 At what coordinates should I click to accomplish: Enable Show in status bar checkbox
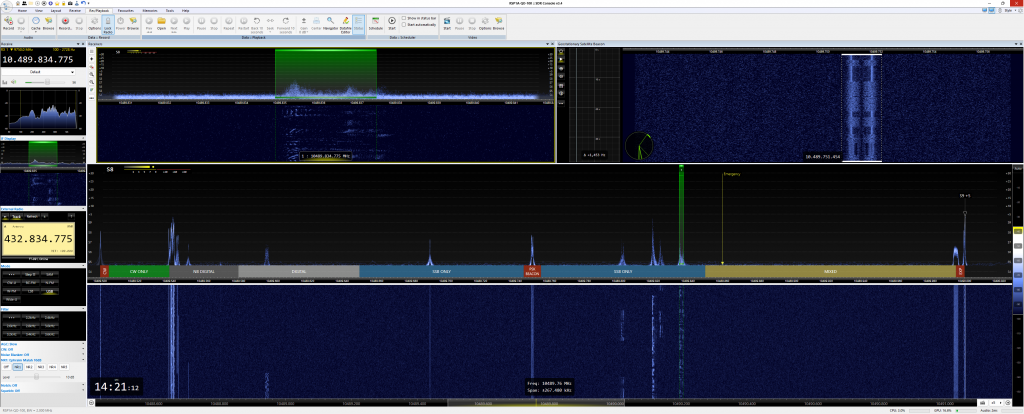pyautogui.click(x=404, y=18)
